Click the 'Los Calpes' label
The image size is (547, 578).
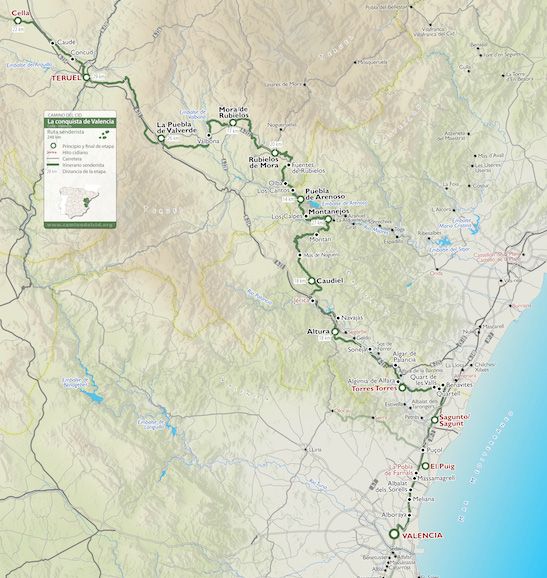pyautogui.click(x=287, y=217)
